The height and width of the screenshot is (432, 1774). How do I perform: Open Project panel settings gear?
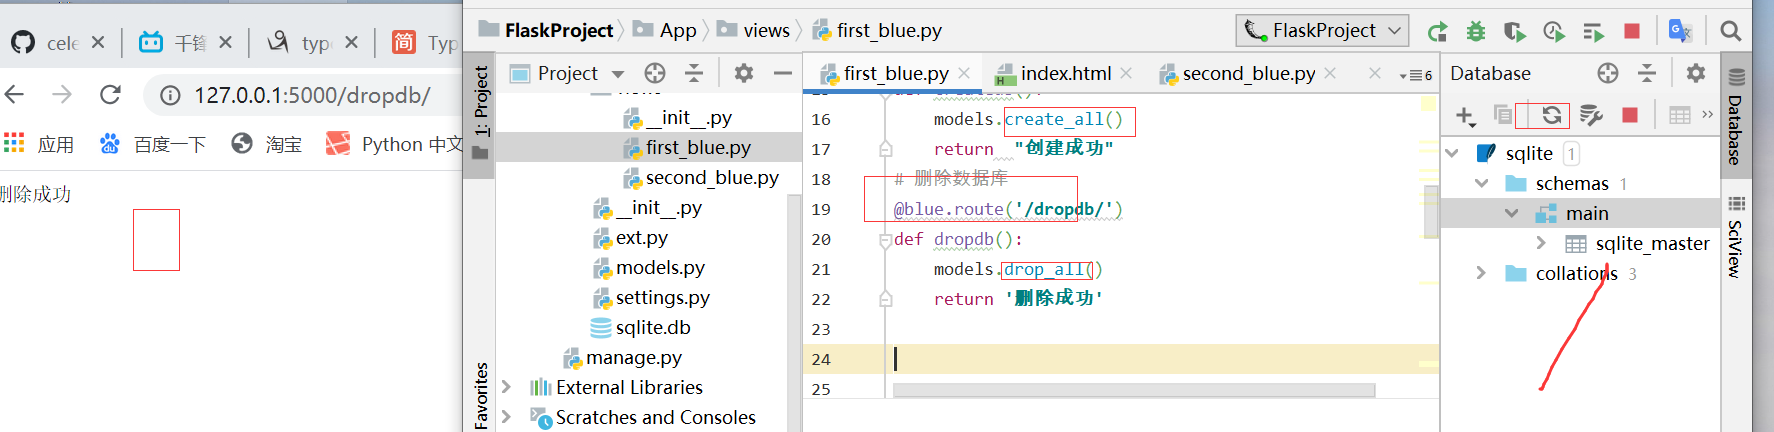click(x=744, y=73)
